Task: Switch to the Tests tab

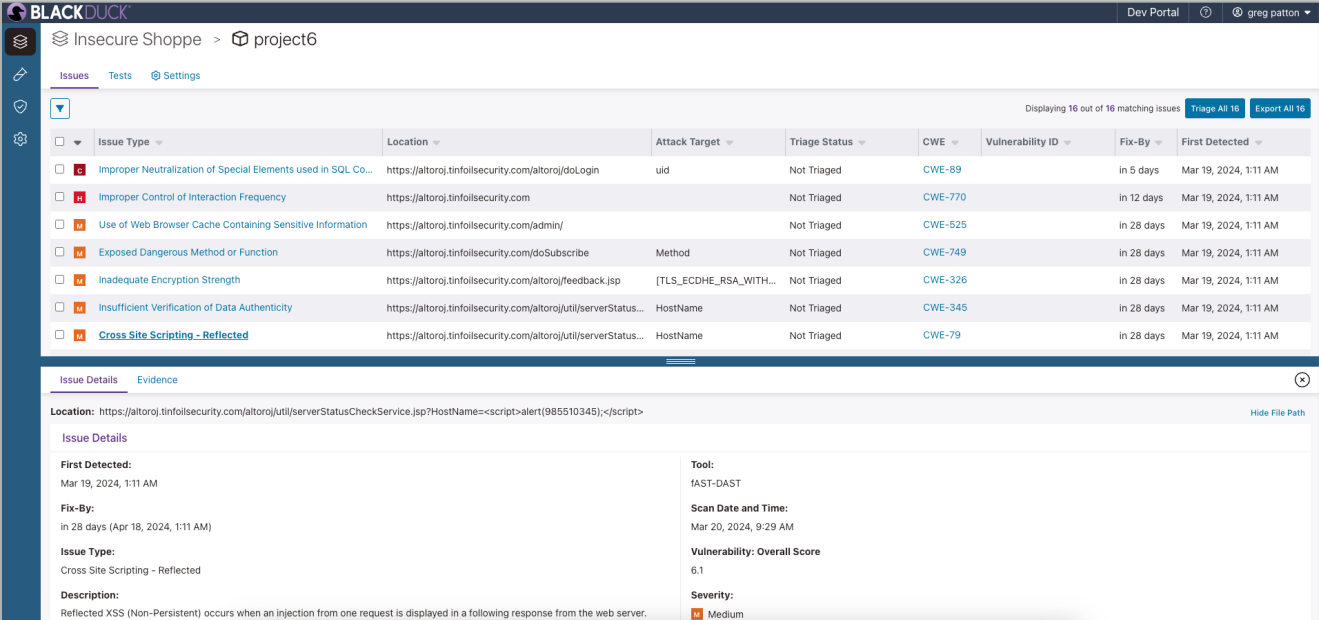Action: pyautogui.click(x=120, y=76)
